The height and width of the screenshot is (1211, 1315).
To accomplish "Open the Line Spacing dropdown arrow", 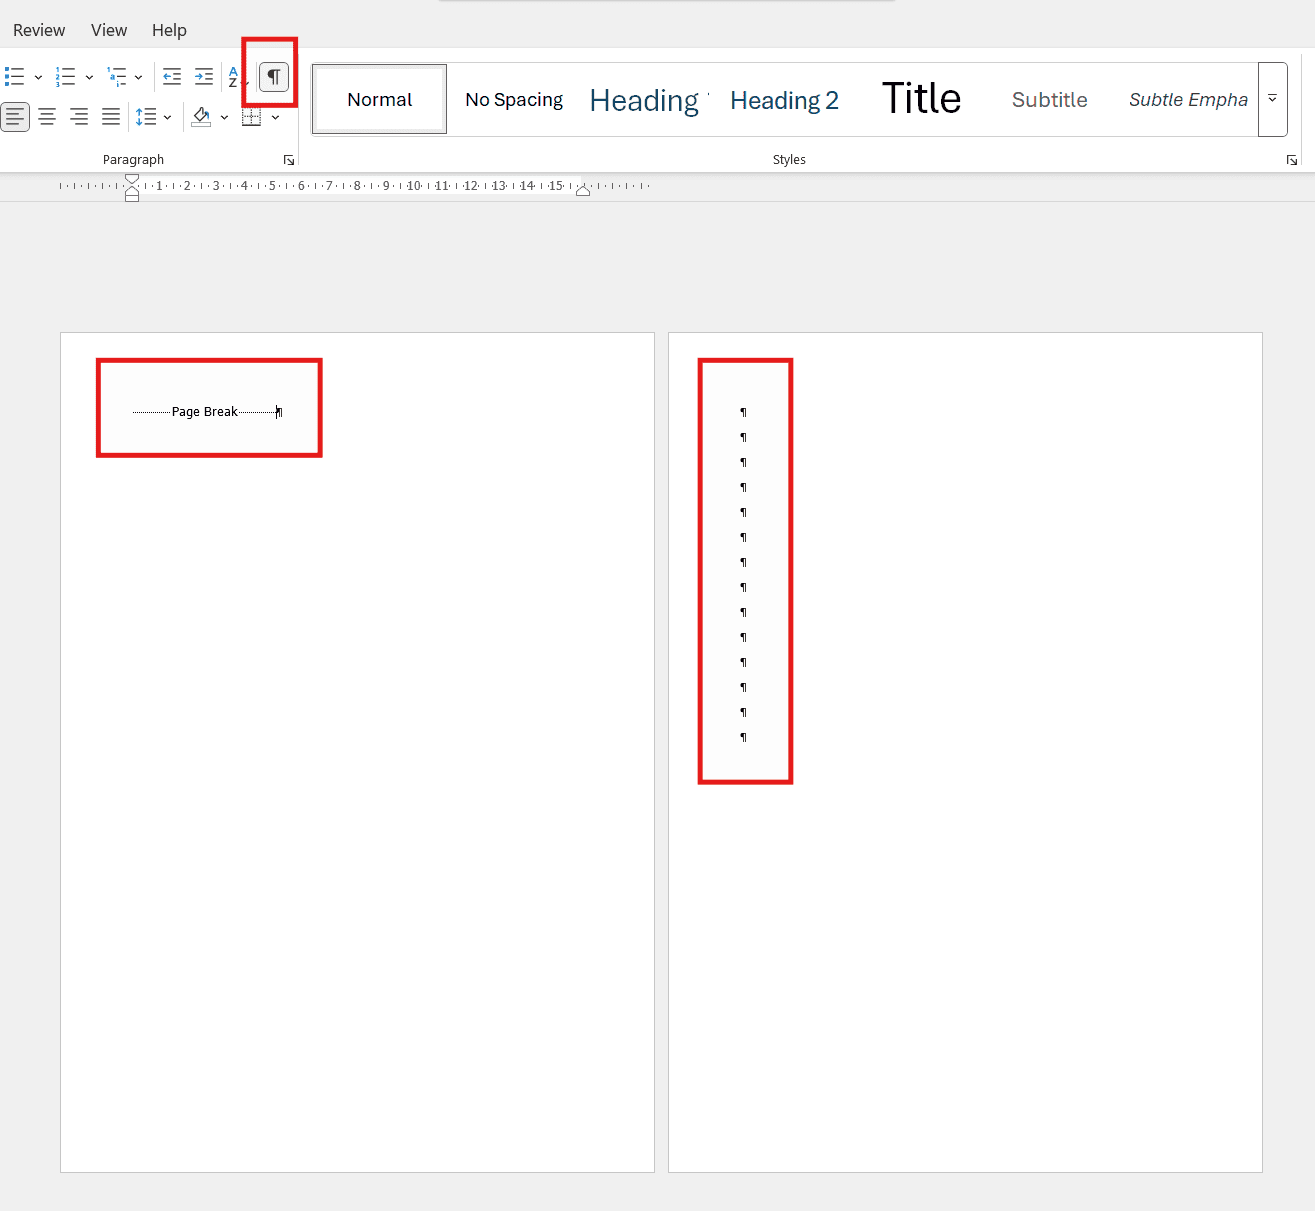I will click(168, 116).
